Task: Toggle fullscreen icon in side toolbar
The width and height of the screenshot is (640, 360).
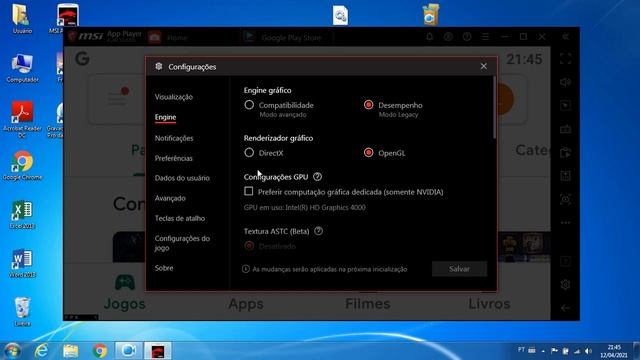Action: click(x=565, y=59)
